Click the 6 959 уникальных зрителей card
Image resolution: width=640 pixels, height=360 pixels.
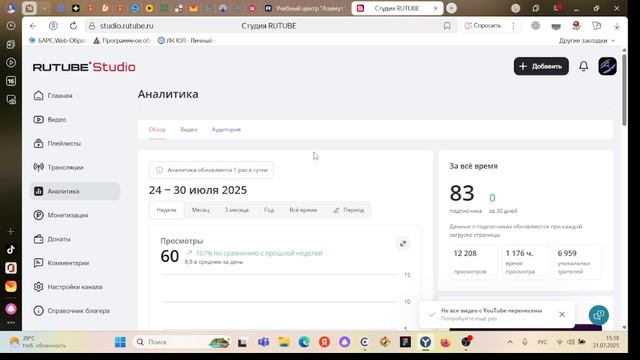pos(578,261)
